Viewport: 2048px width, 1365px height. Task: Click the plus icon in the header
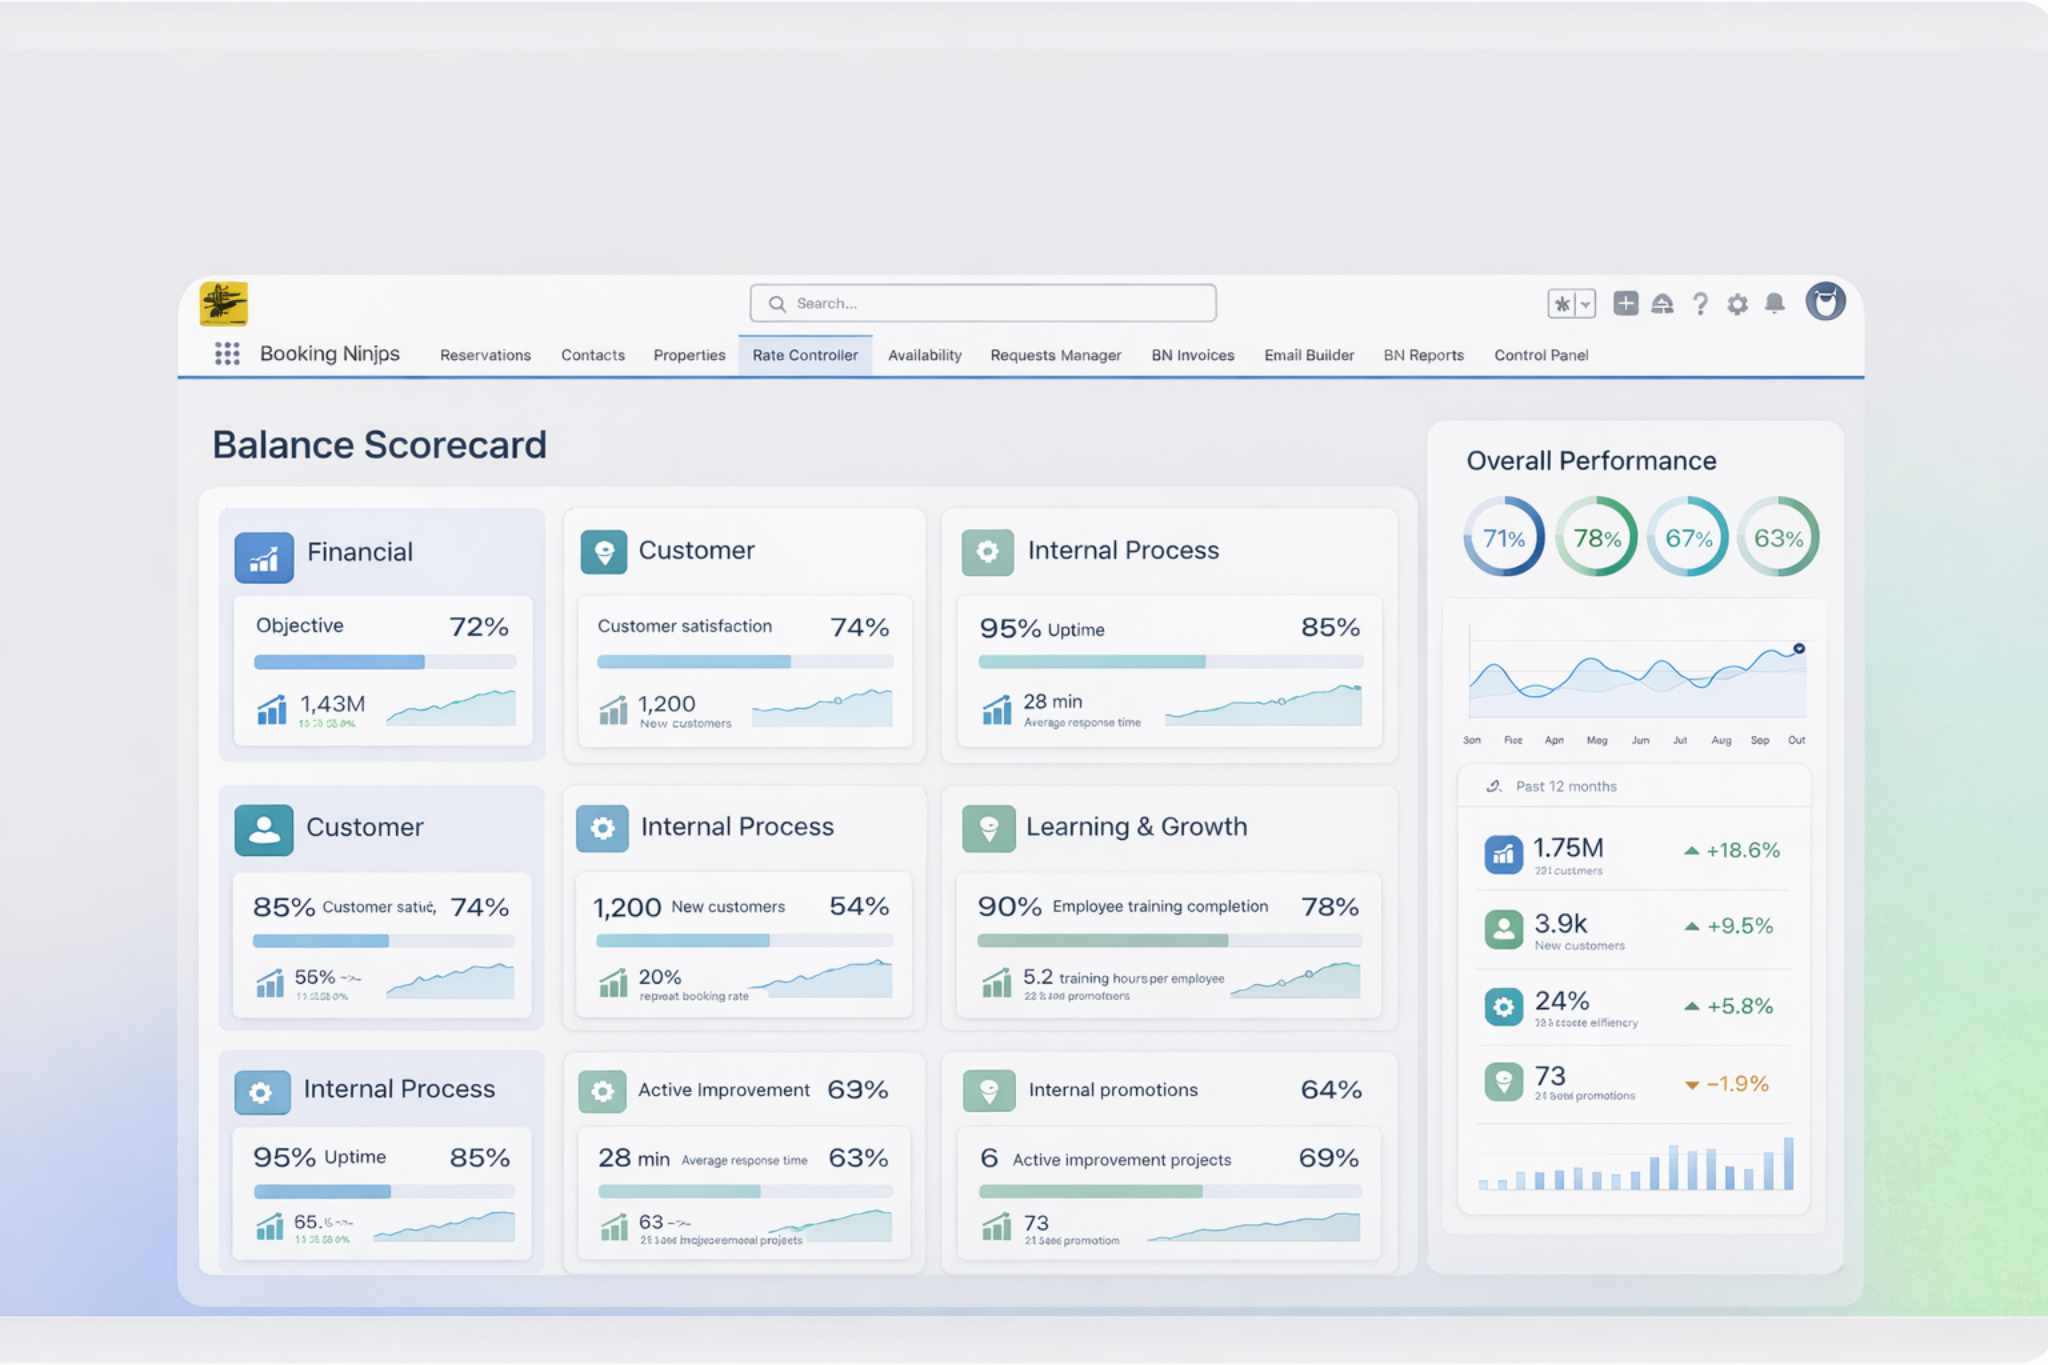1626,302
